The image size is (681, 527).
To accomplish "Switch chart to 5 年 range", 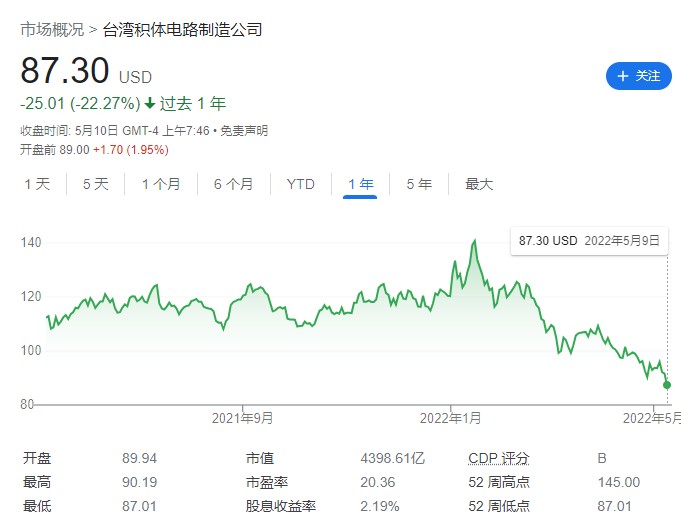I will coord(419,184).
